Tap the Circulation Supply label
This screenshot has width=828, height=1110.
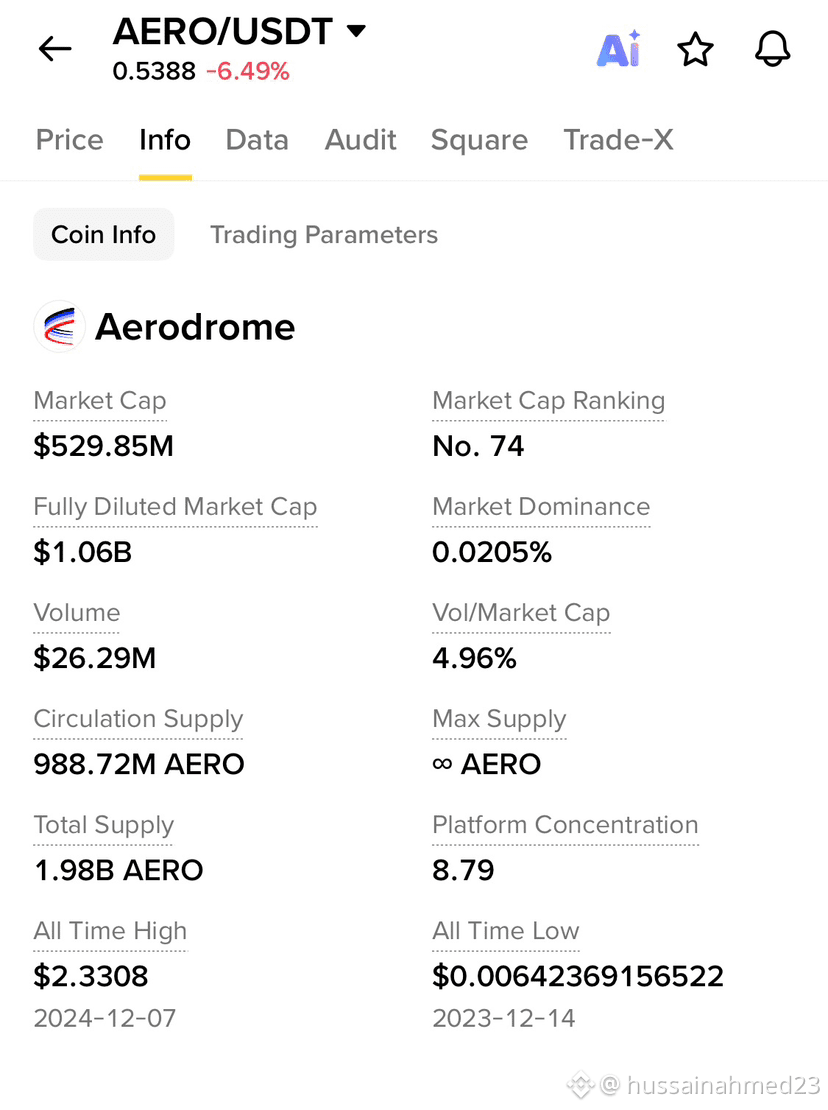(x=138, y=719)
